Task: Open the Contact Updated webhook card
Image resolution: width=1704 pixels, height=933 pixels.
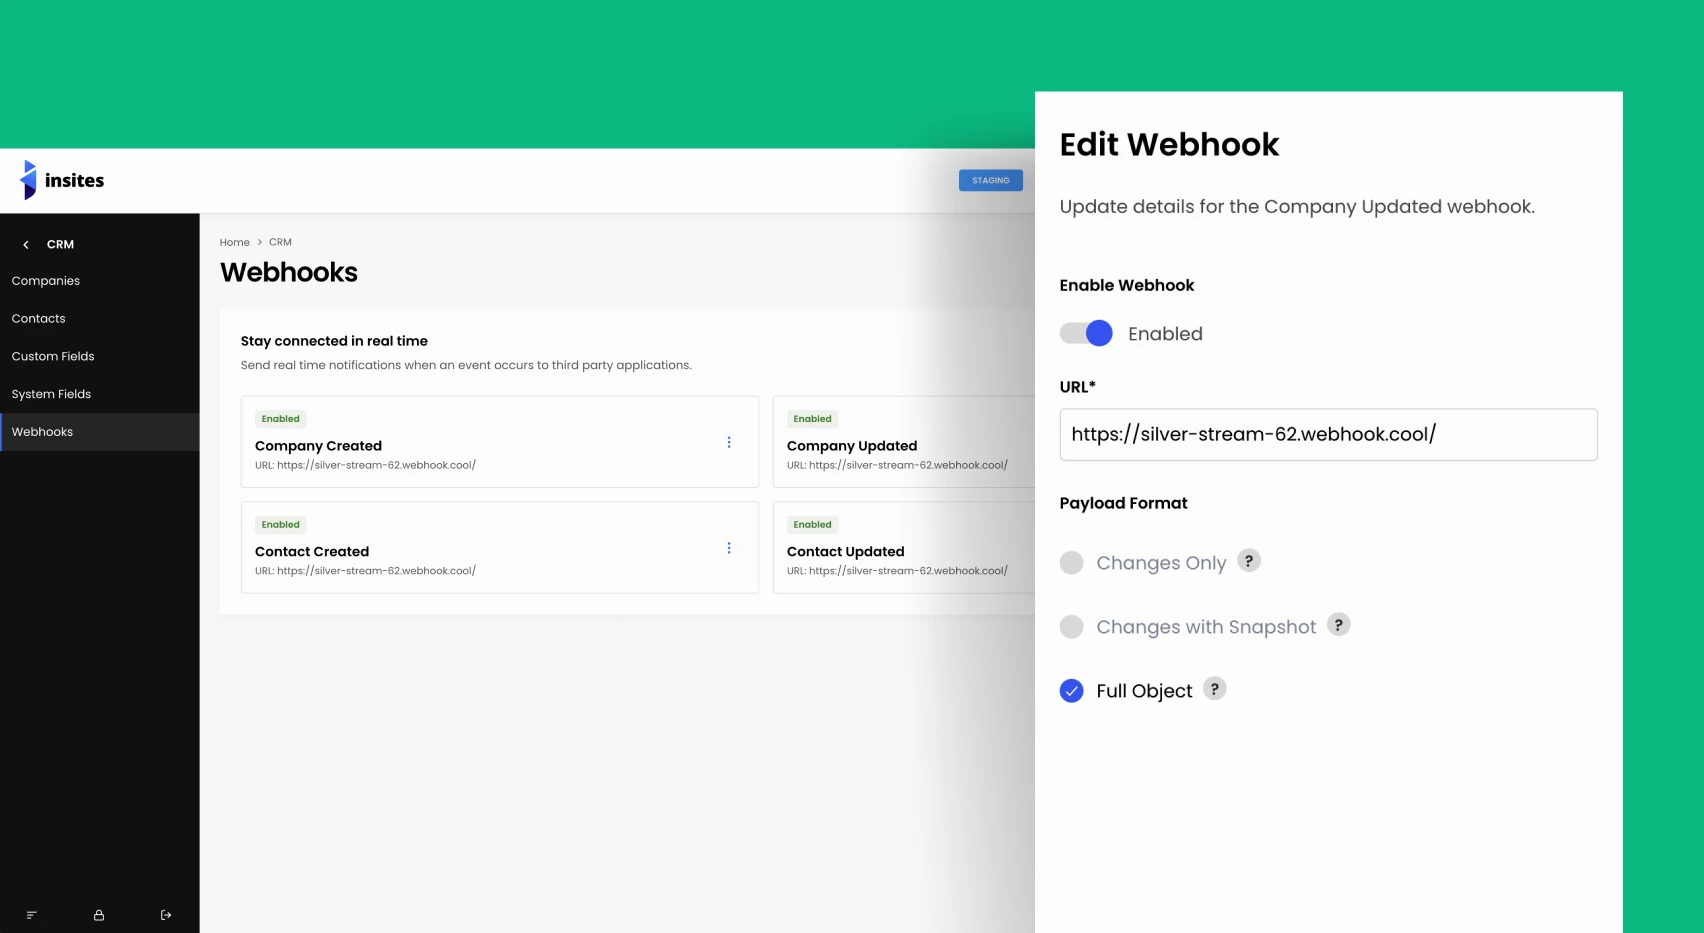Action: (904, 548)
